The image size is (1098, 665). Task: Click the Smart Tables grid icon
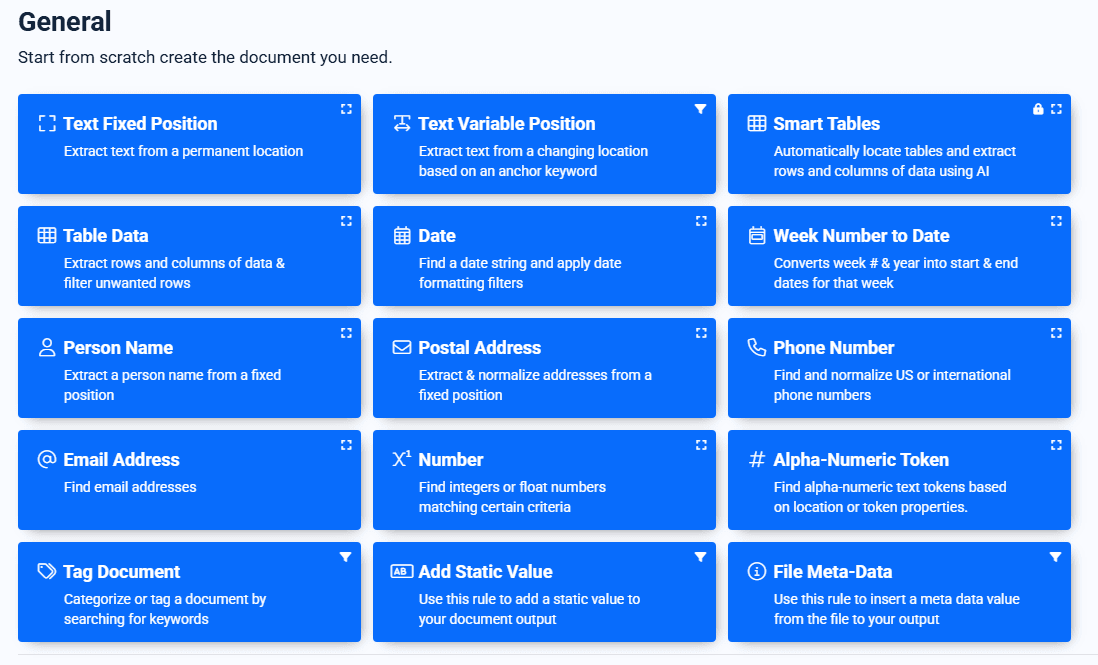click(x=757, y=124)
